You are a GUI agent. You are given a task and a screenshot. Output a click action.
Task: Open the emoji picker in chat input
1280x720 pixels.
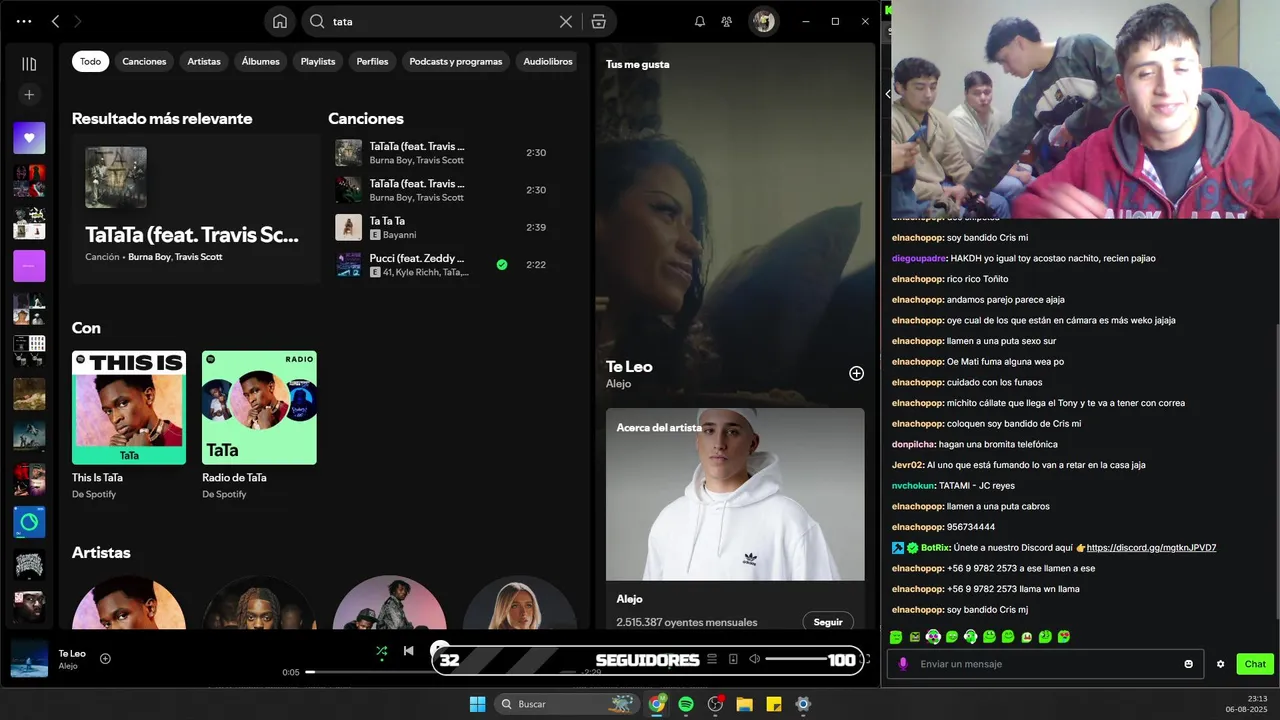[x=1189, y=664]
